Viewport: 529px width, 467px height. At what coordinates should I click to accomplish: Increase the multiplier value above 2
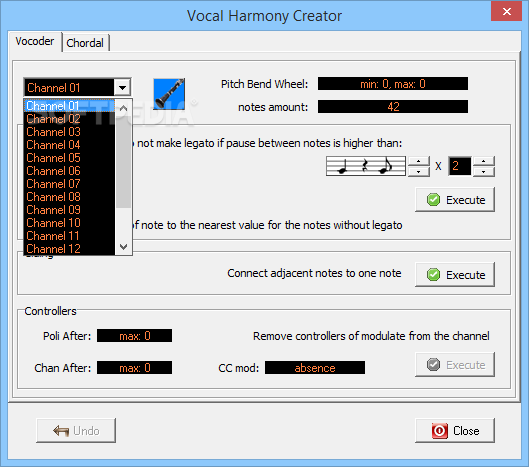[484, 161]
